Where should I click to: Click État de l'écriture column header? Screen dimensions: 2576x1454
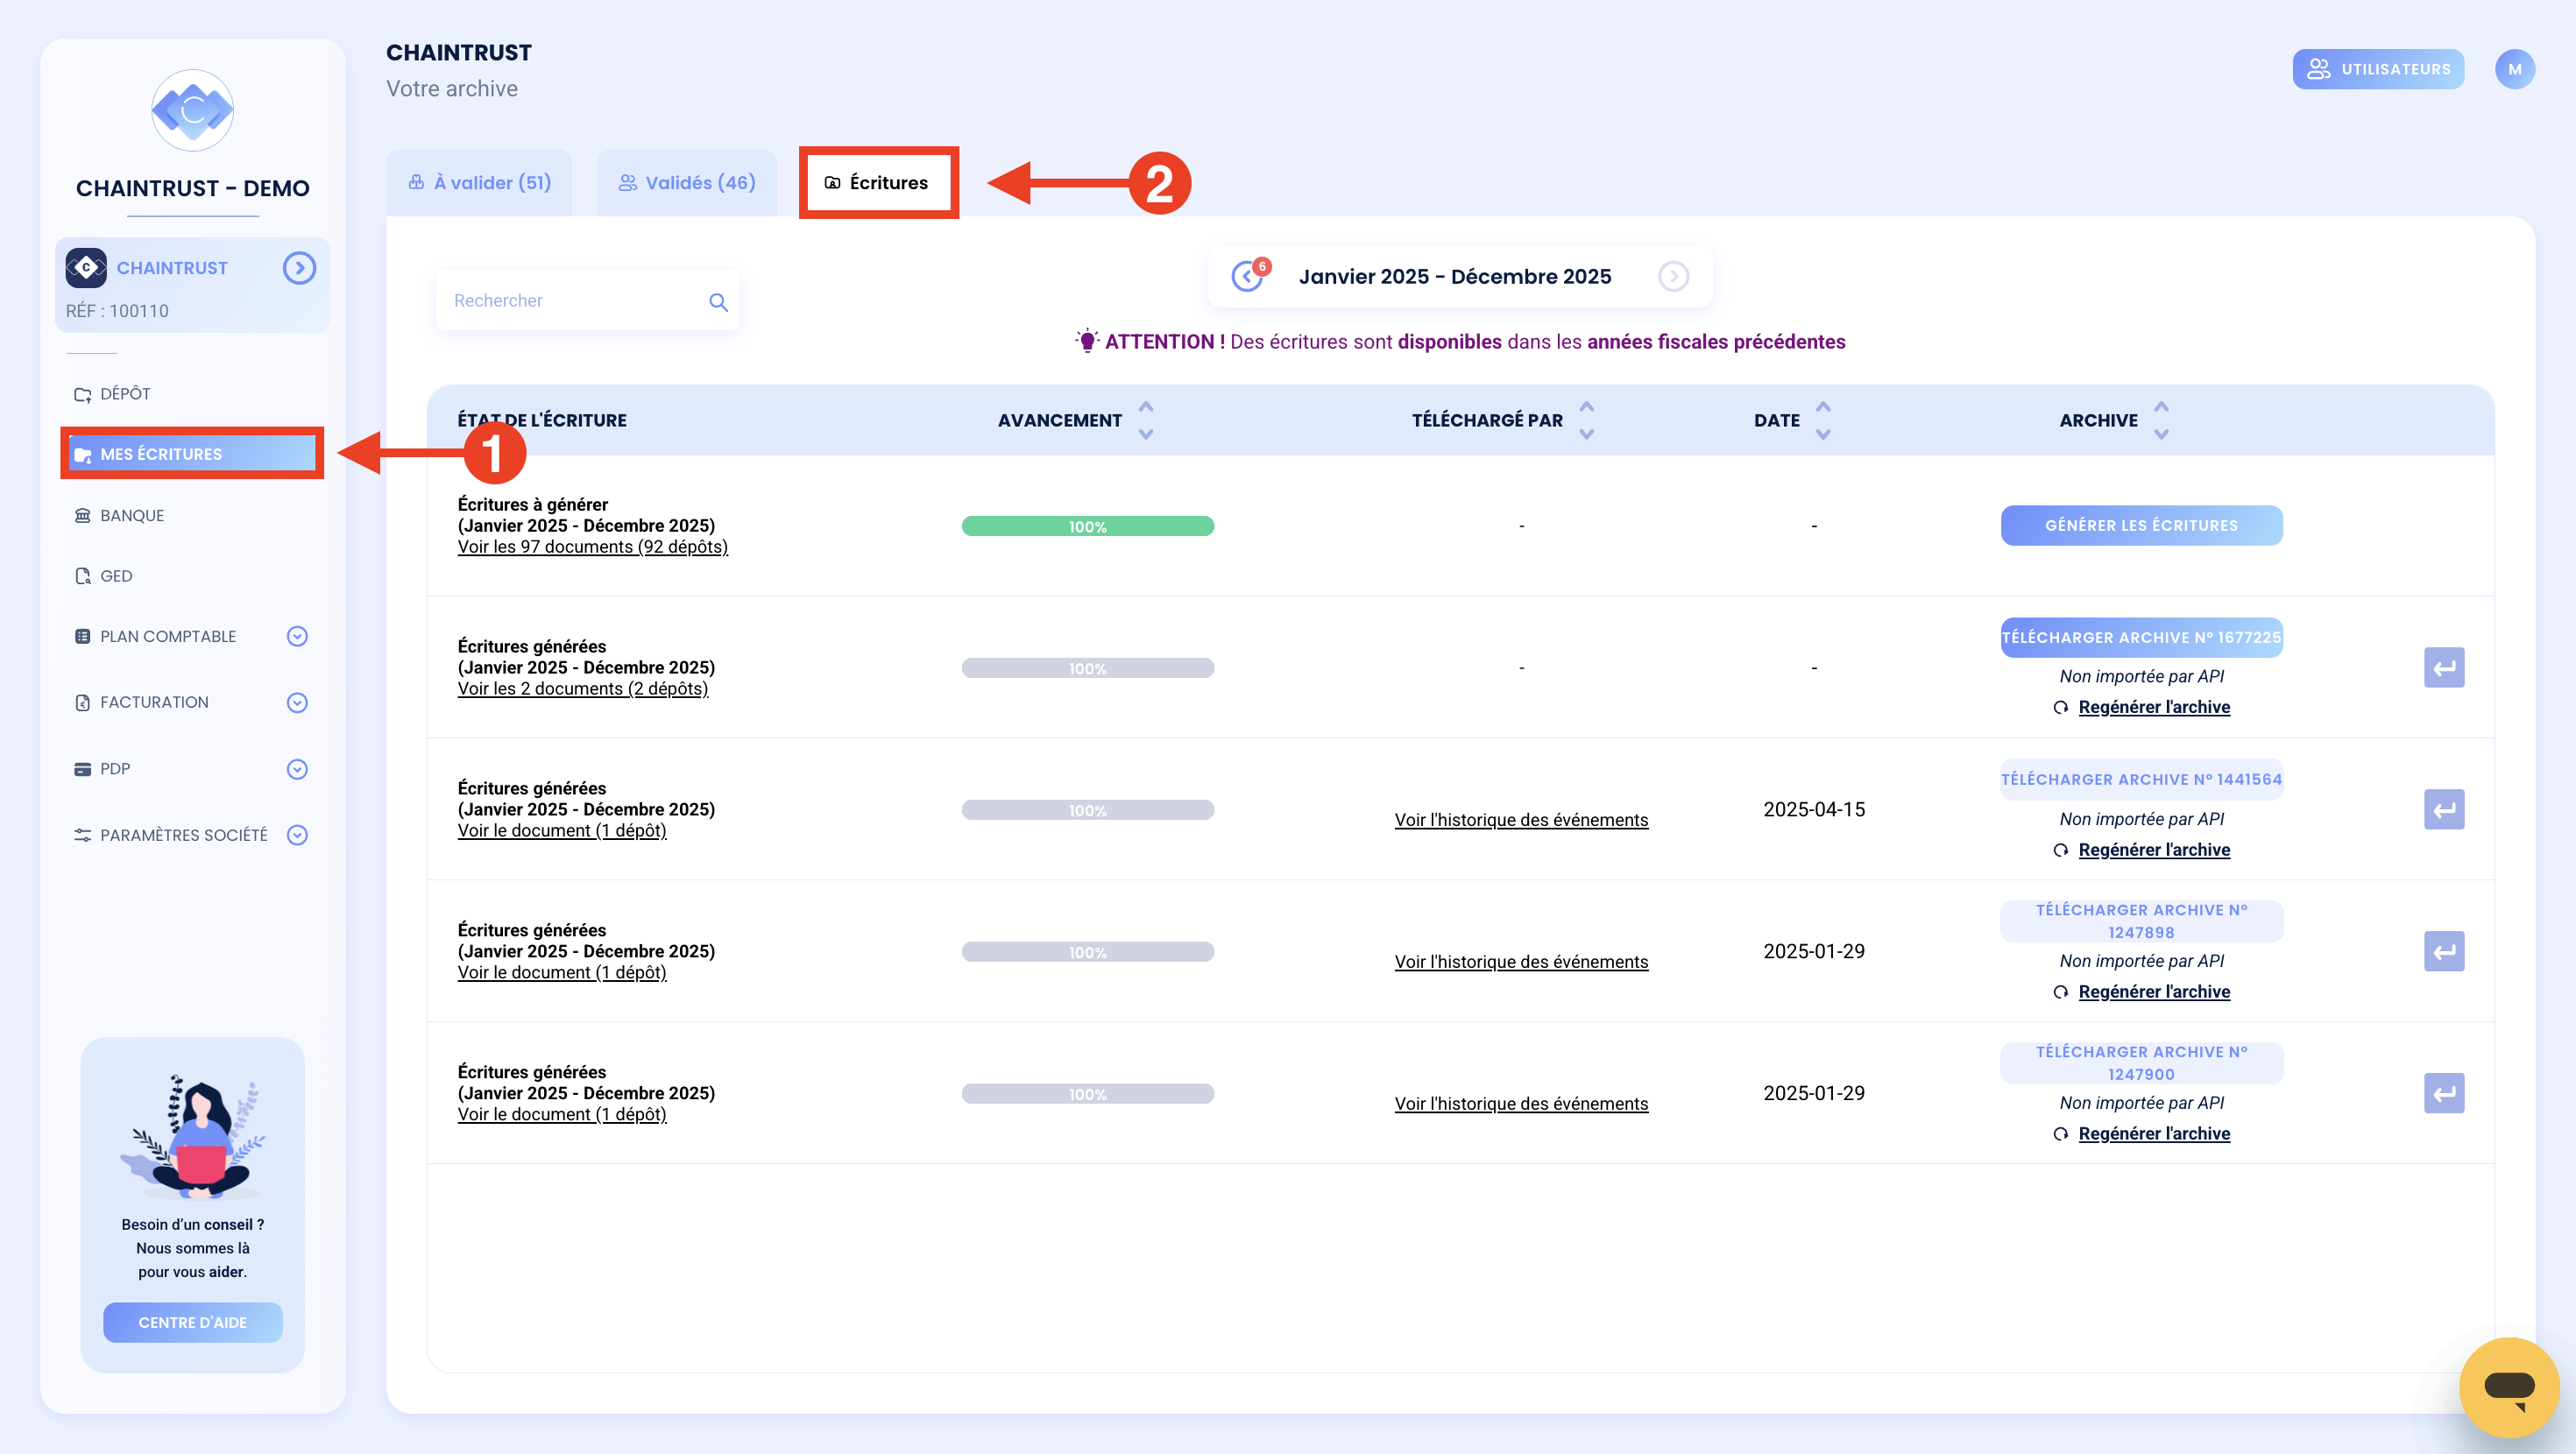tap(542, 420)
